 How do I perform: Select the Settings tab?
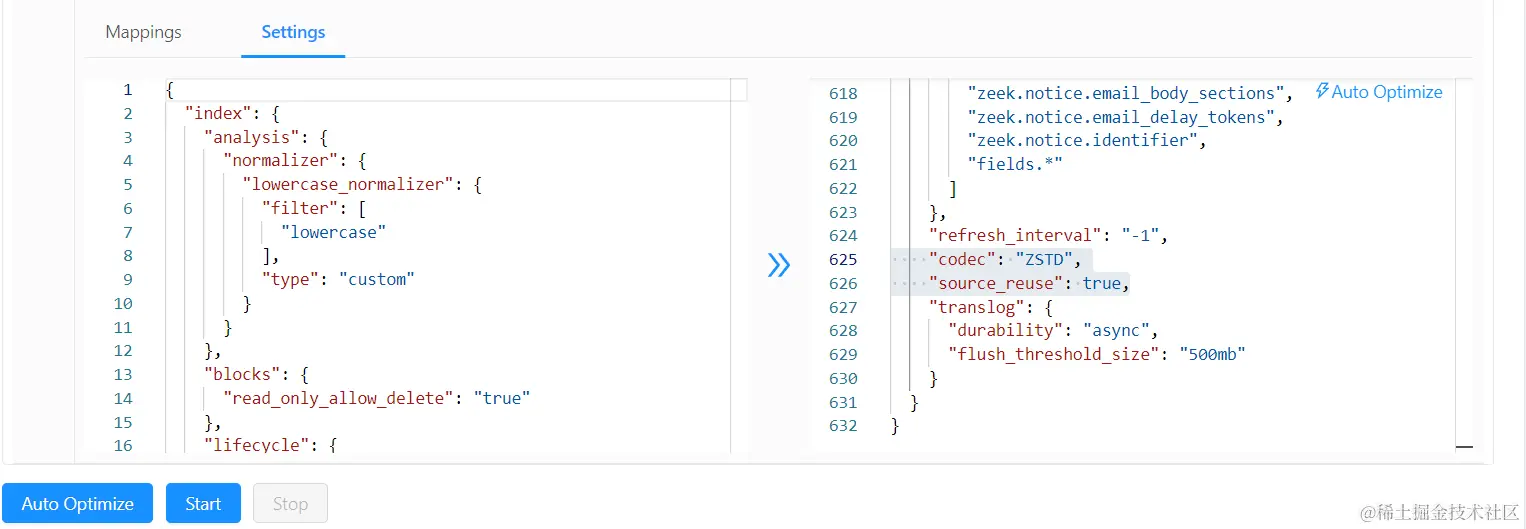(293, 32)
